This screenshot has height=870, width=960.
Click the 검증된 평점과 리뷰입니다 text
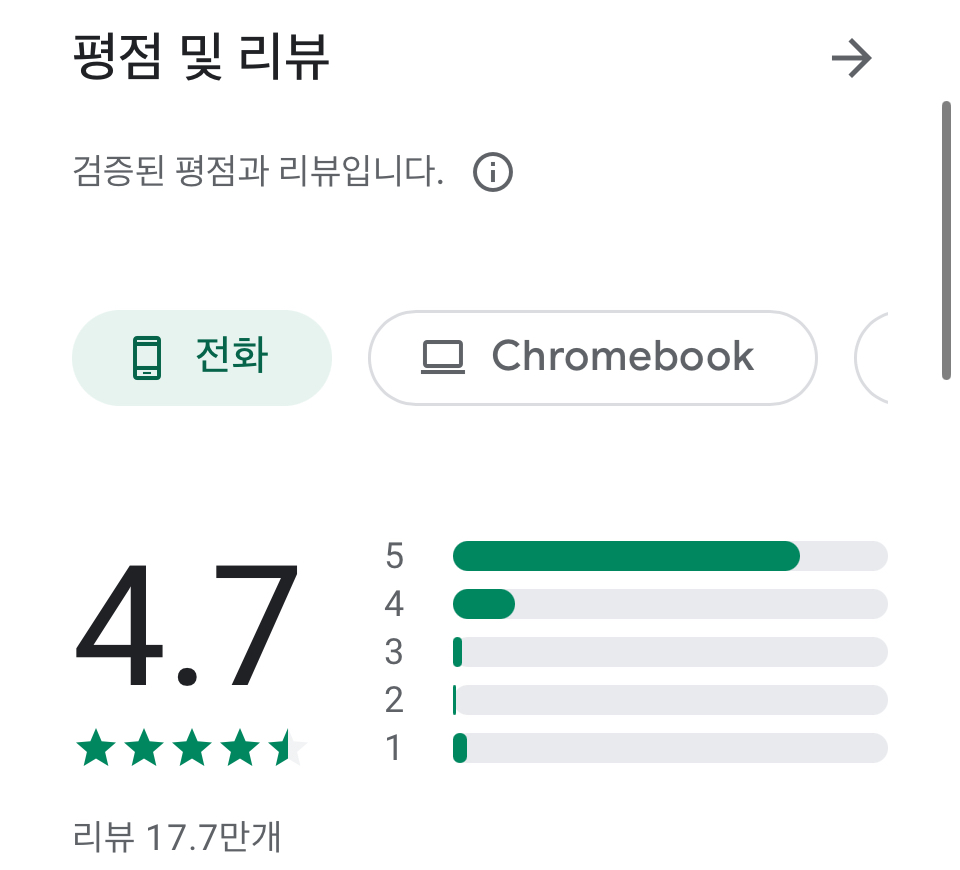click(258, 171)
